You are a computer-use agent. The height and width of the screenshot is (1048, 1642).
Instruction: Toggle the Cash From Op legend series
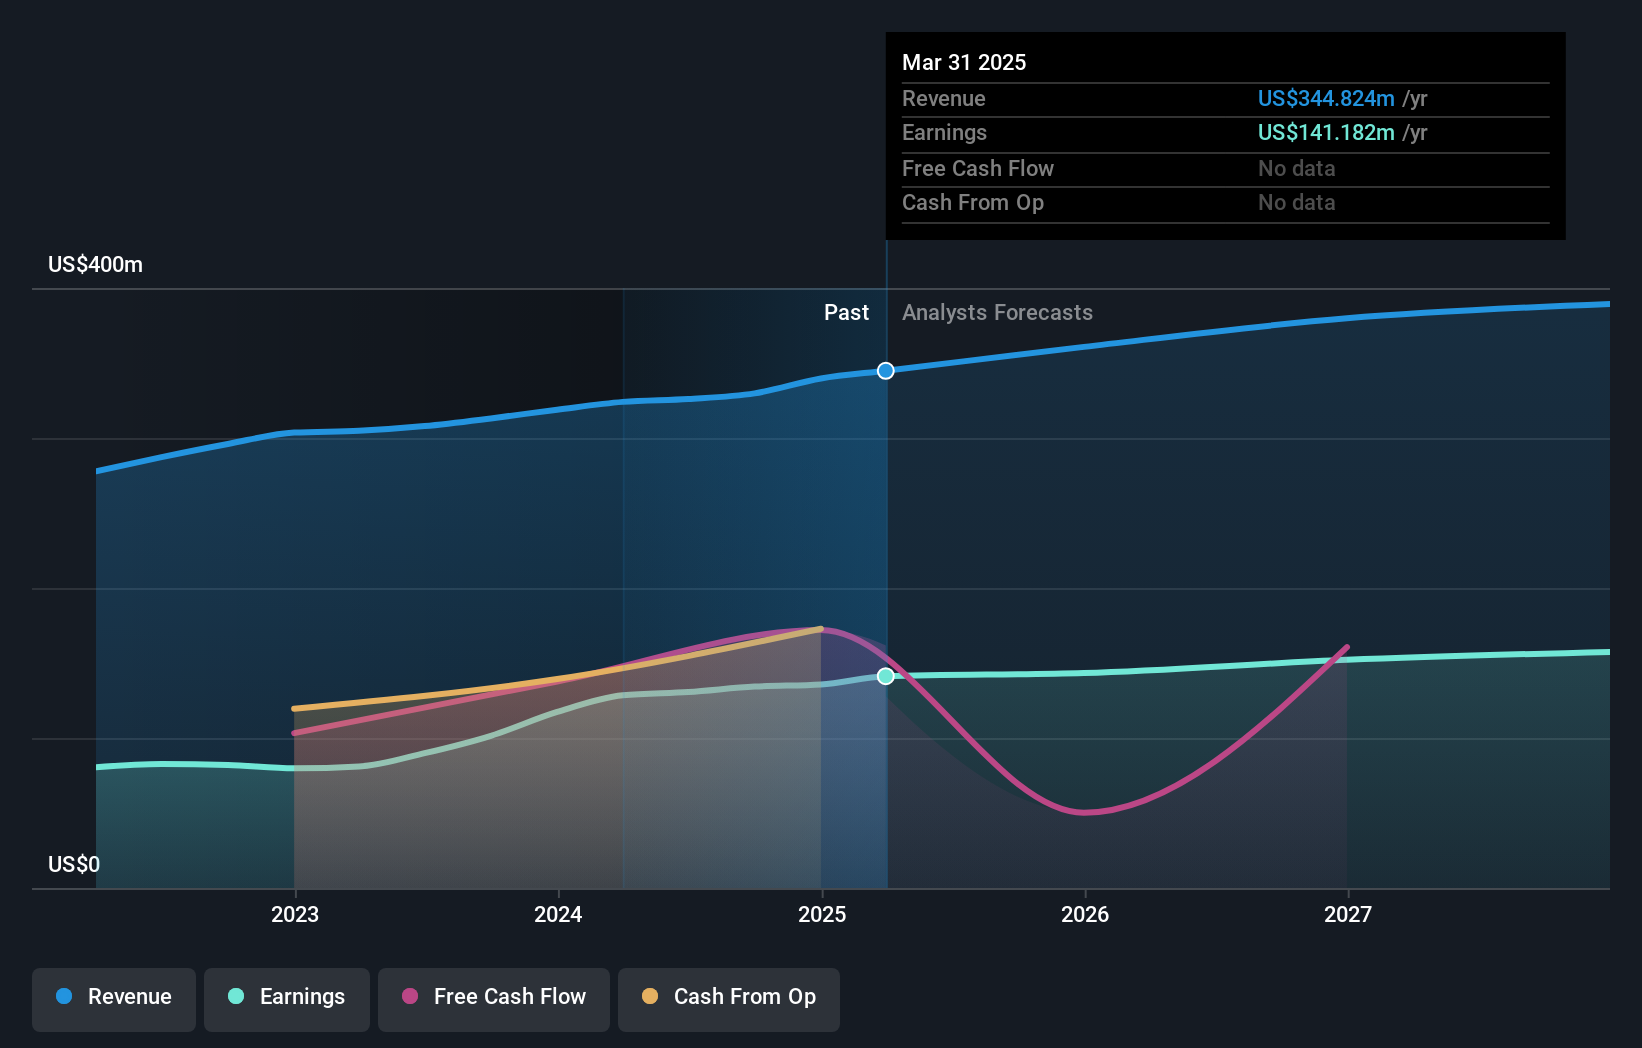click(729, 998)
